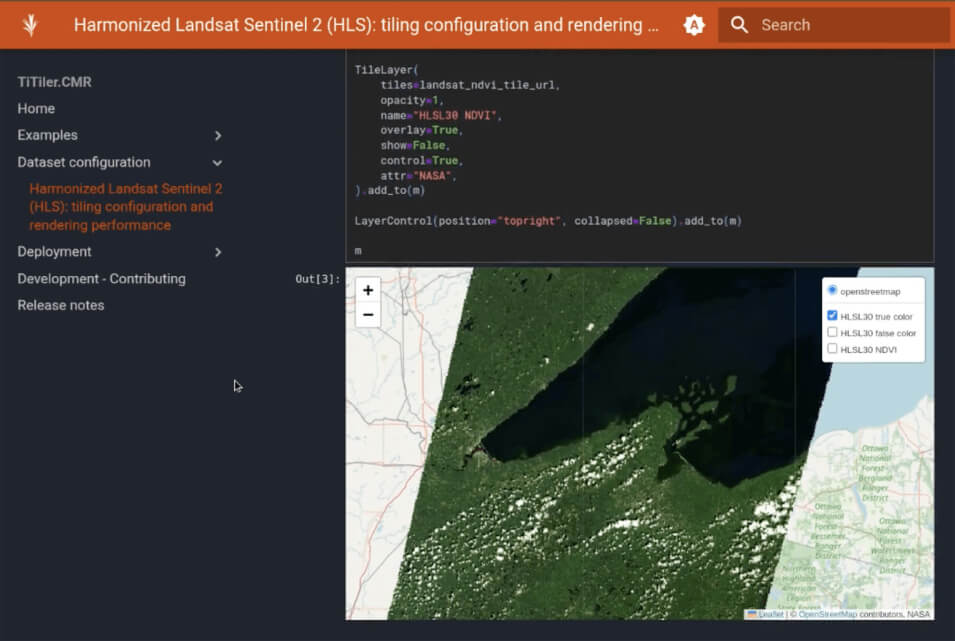Click the search magnifier icon
This screenshot has height=641, width=955.
point(739,25)
